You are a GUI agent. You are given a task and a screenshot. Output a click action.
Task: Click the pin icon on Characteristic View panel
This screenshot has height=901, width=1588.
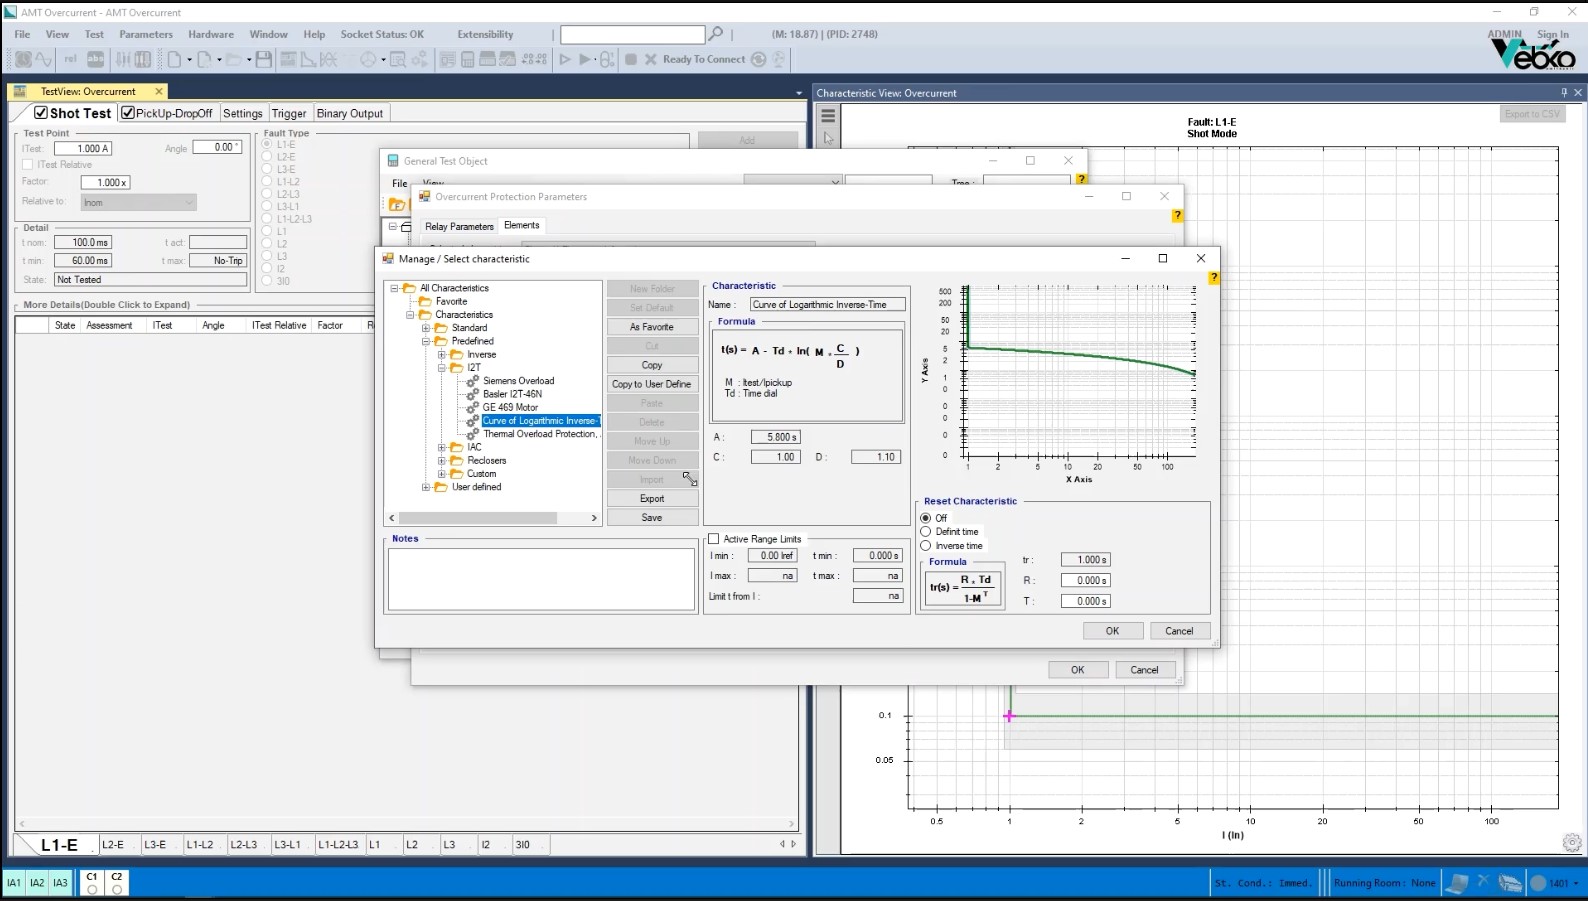[x=1564, y=93]
